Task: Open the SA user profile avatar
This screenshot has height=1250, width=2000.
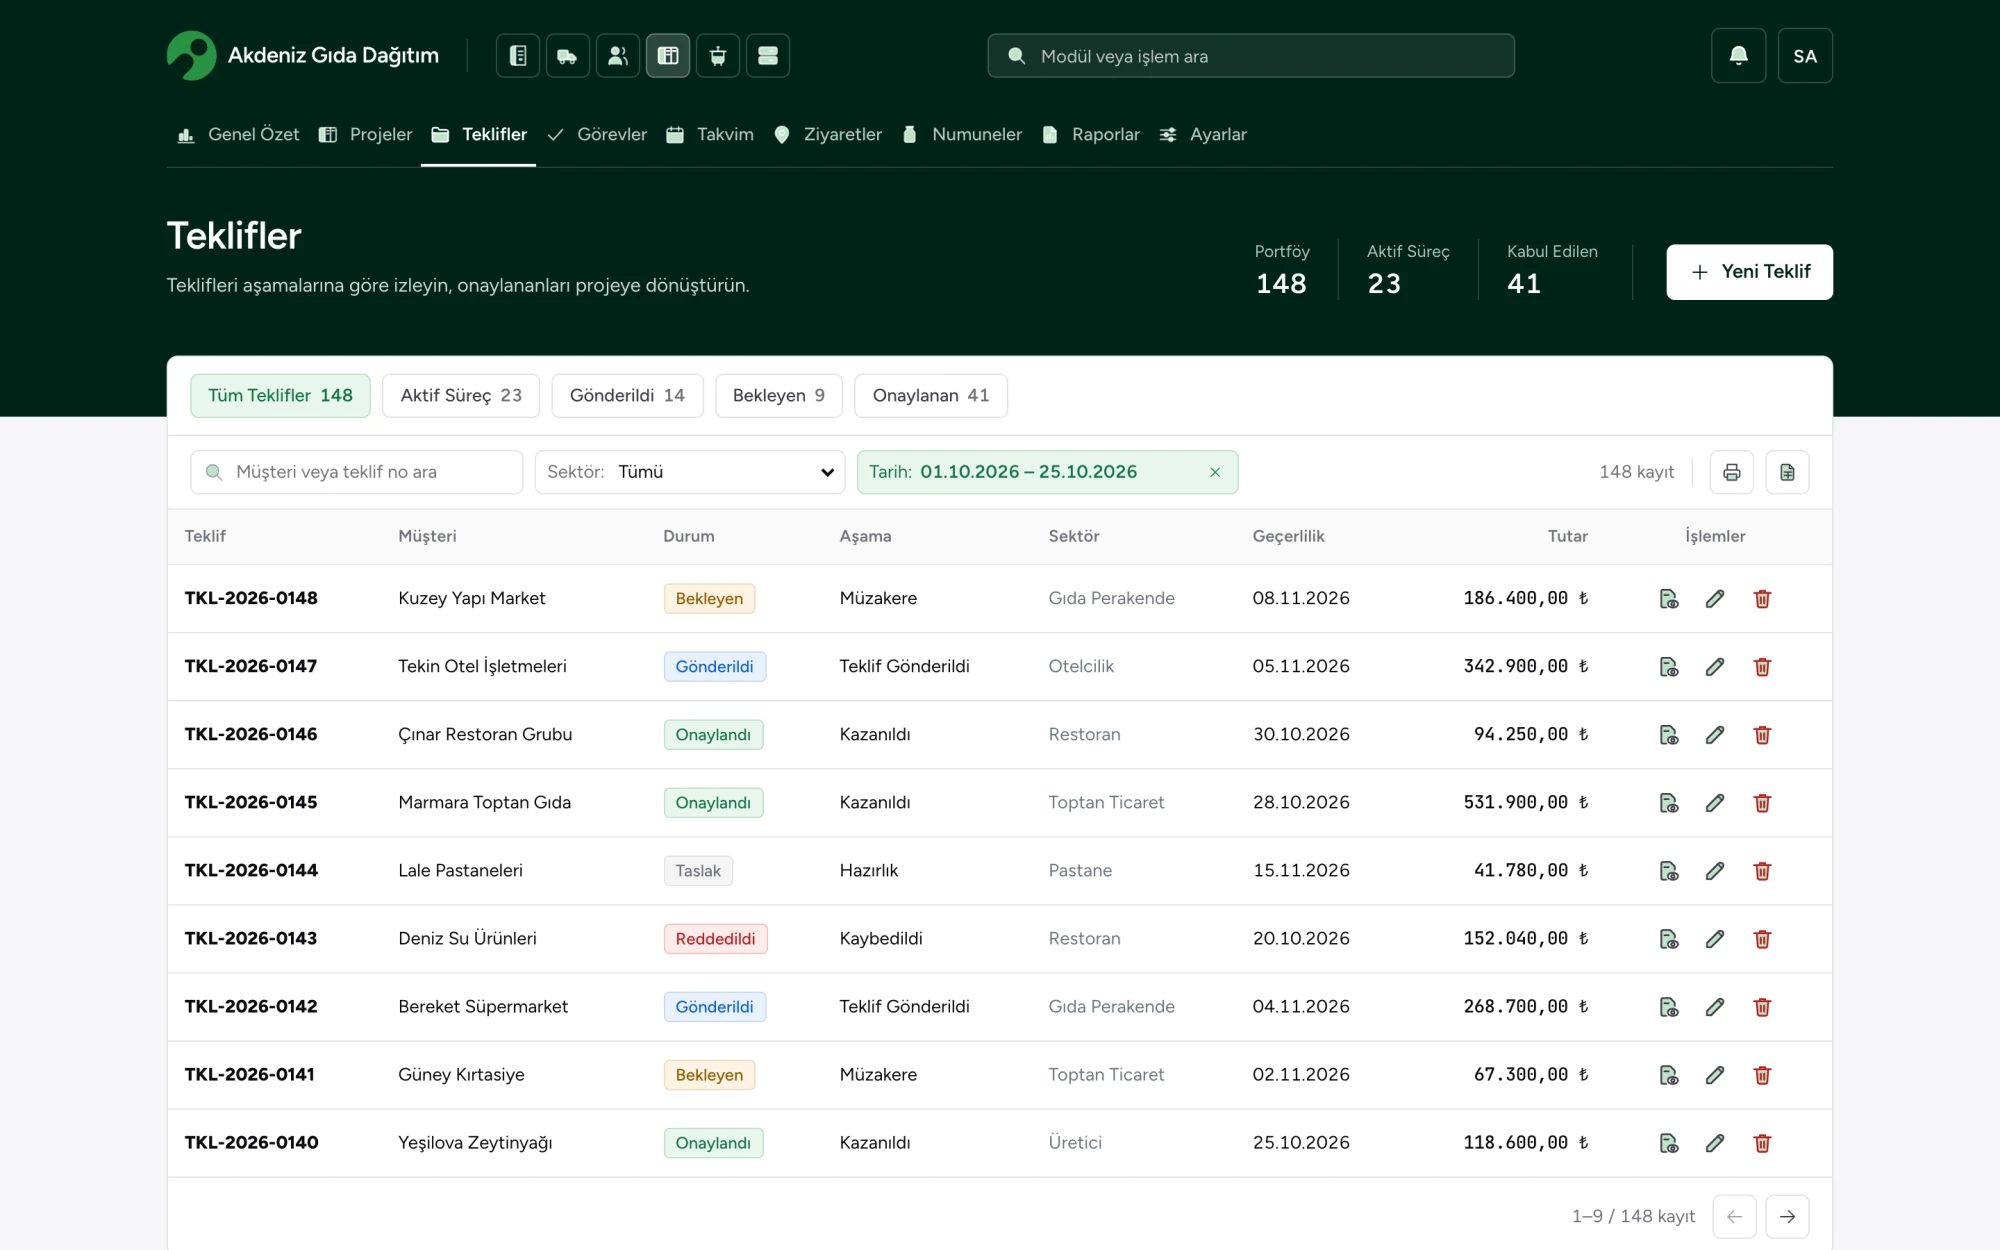Action: click(x=1805, y=56)
